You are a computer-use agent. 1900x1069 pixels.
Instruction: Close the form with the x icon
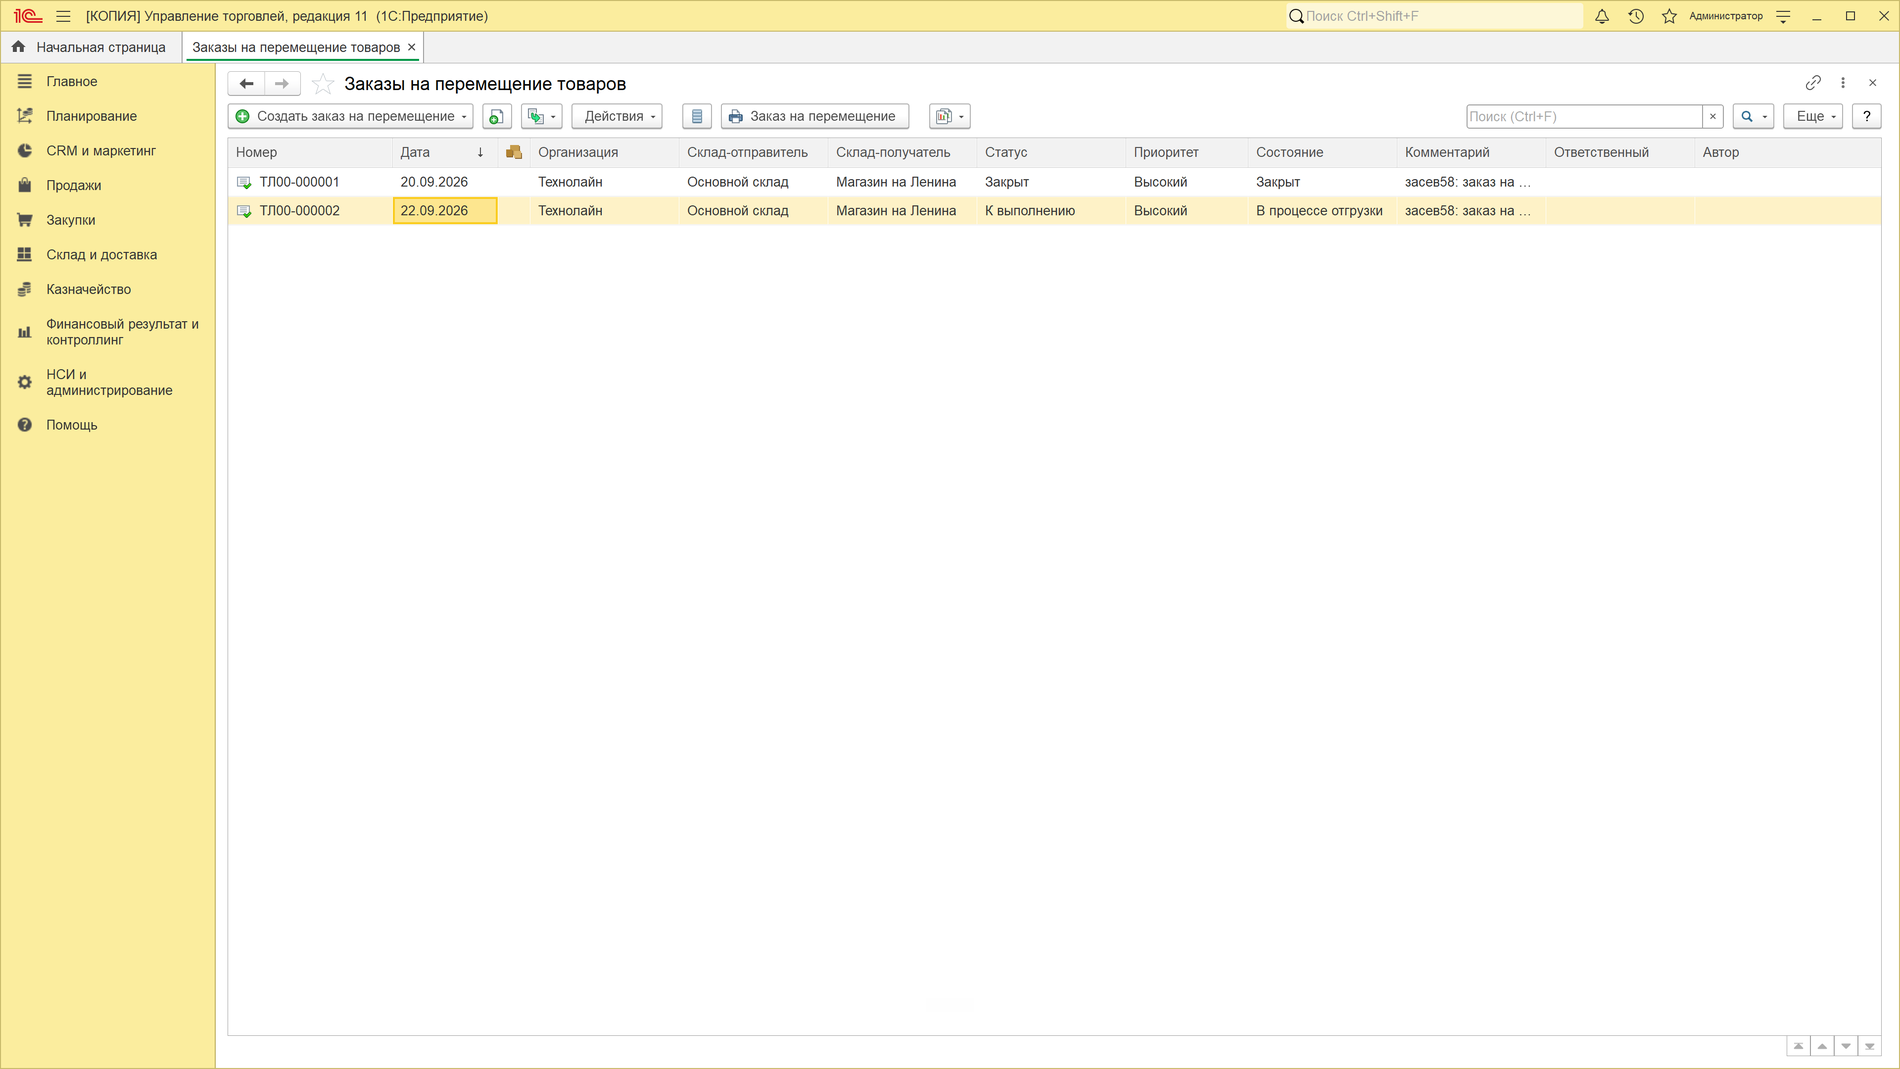coord(1873,83)
